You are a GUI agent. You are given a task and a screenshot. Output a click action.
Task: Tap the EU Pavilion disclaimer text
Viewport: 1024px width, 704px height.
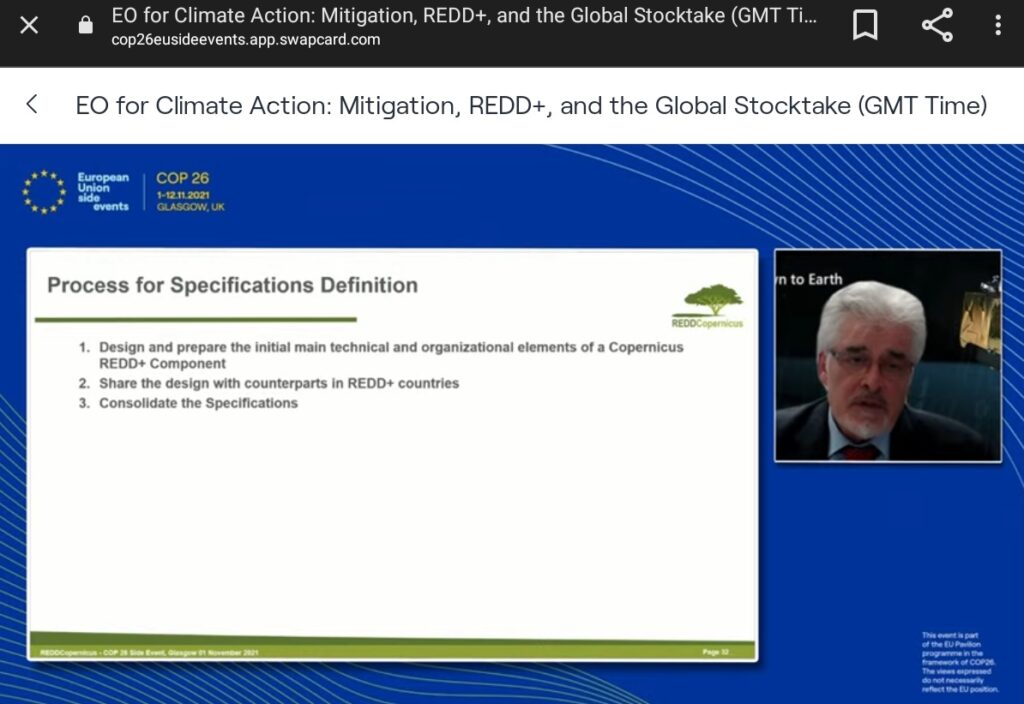click(959, 662)
